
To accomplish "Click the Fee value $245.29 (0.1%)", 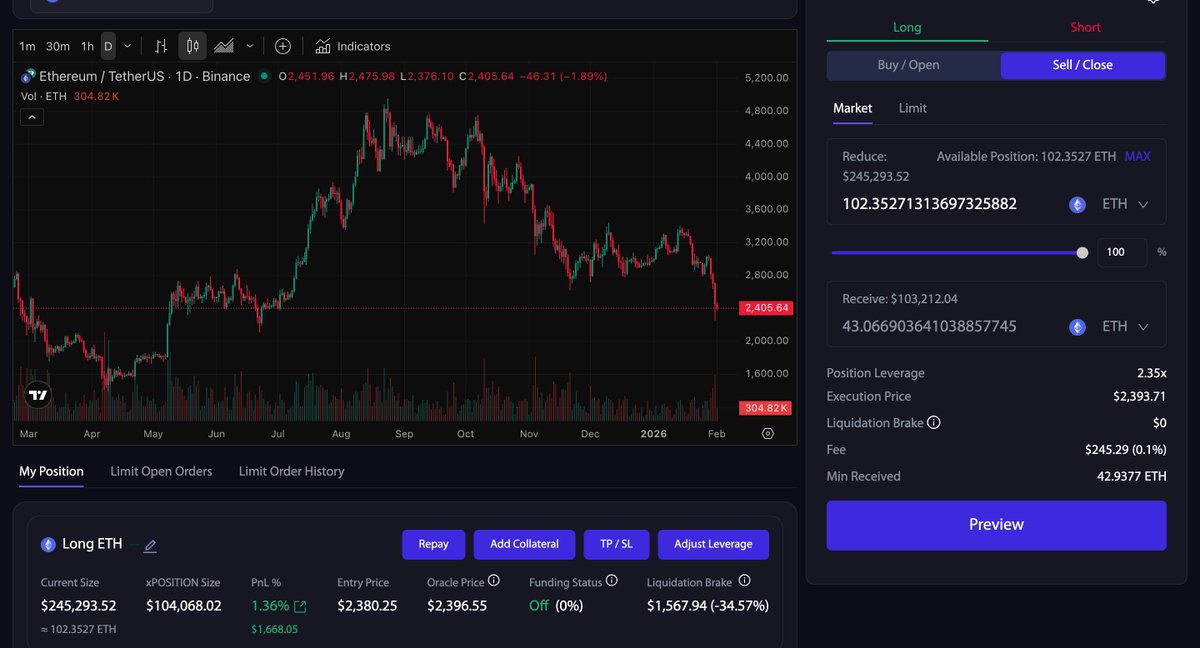I will pos(1126,450).
